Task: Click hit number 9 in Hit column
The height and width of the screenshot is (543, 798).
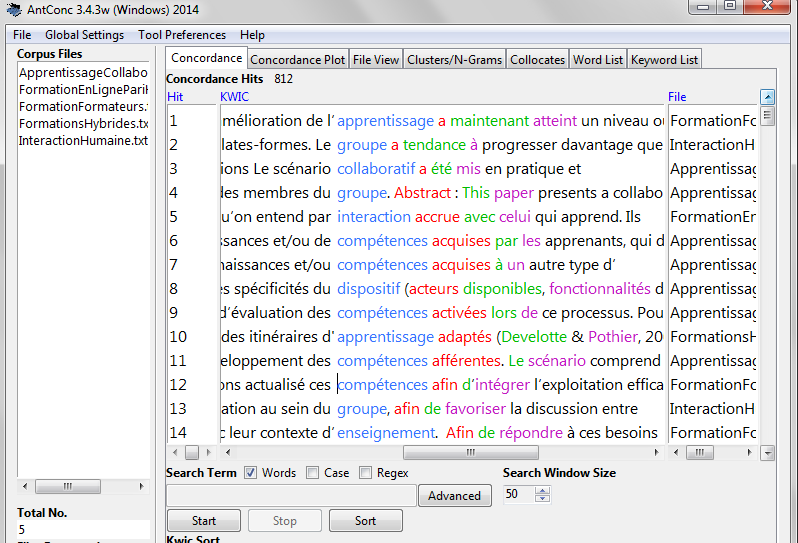Action: [x=174, y=313]
